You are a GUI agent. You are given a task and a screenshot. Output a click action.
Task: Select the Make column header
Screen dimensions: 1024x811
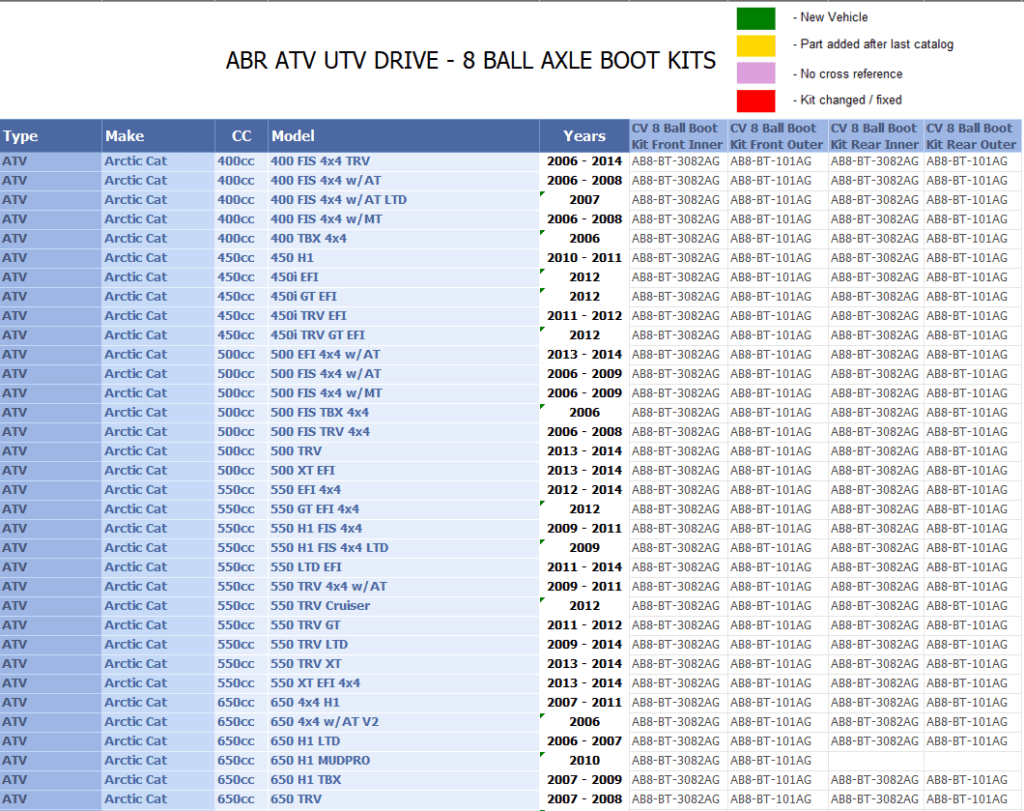click(157, 136)
